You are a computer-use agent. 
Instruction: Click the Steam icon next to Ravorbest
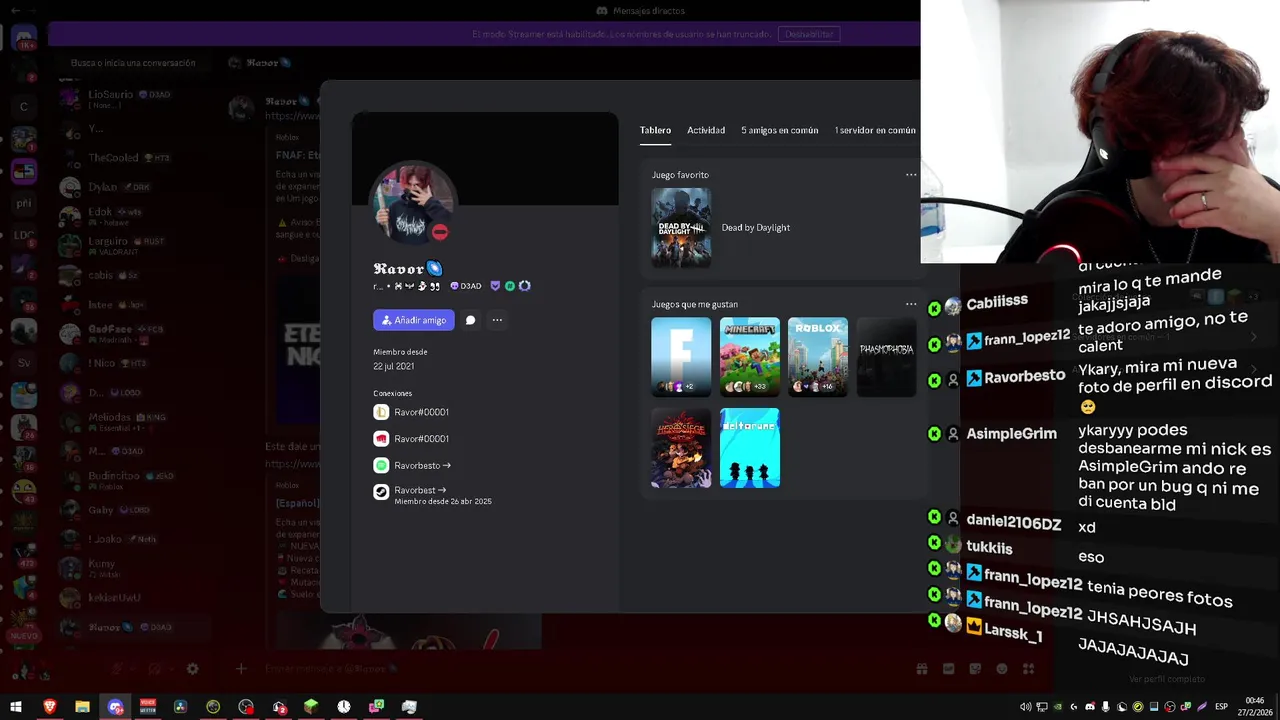coord(381,492)
